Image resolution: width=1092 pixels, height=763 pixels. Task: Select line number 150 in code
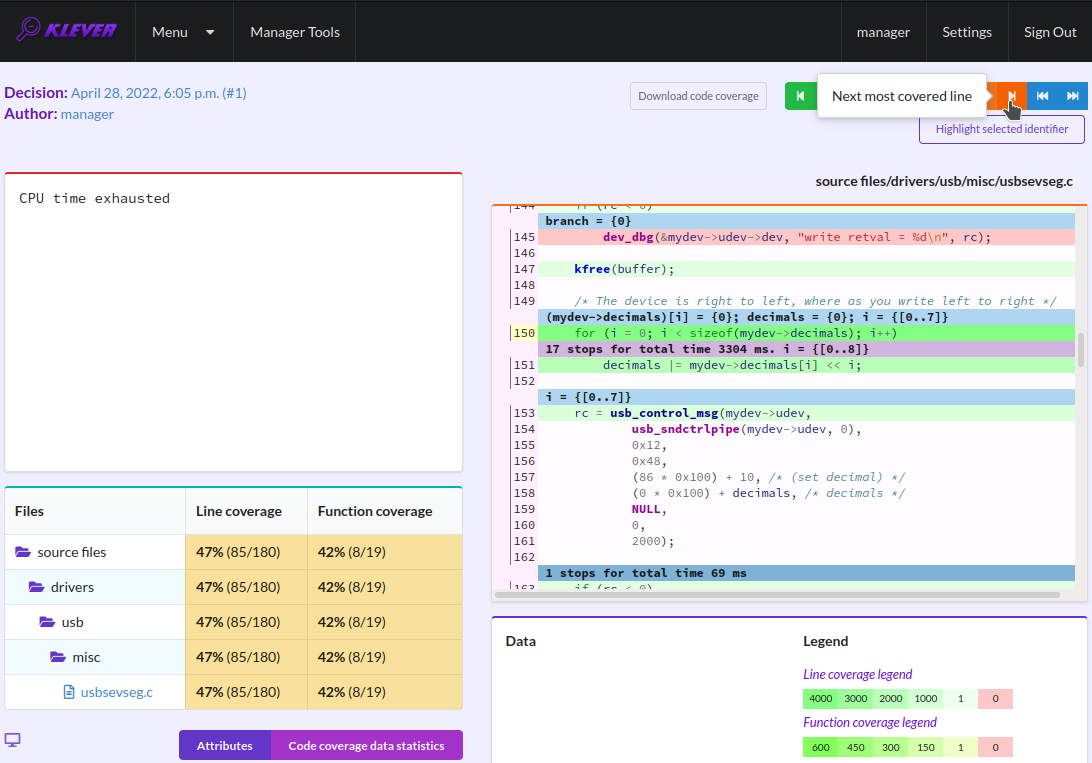[524, 333]
